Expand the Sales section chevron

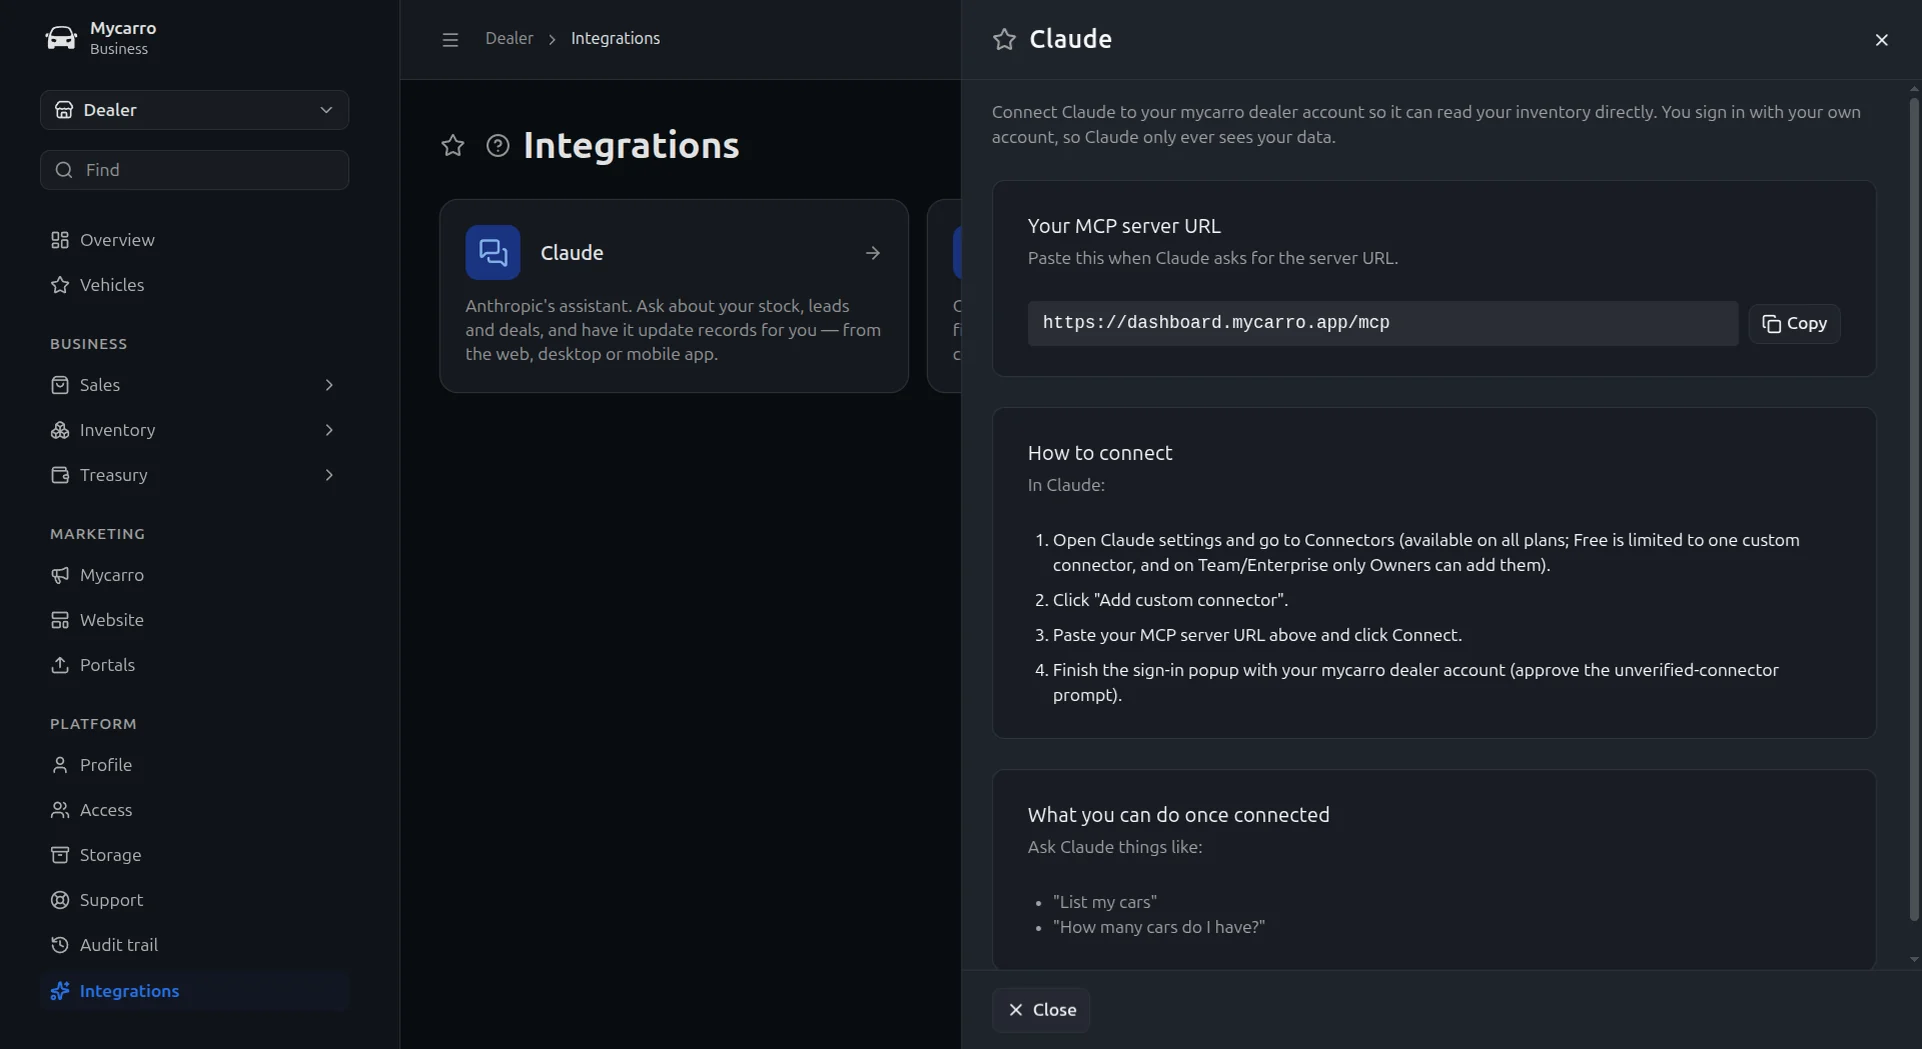(328, 385)
